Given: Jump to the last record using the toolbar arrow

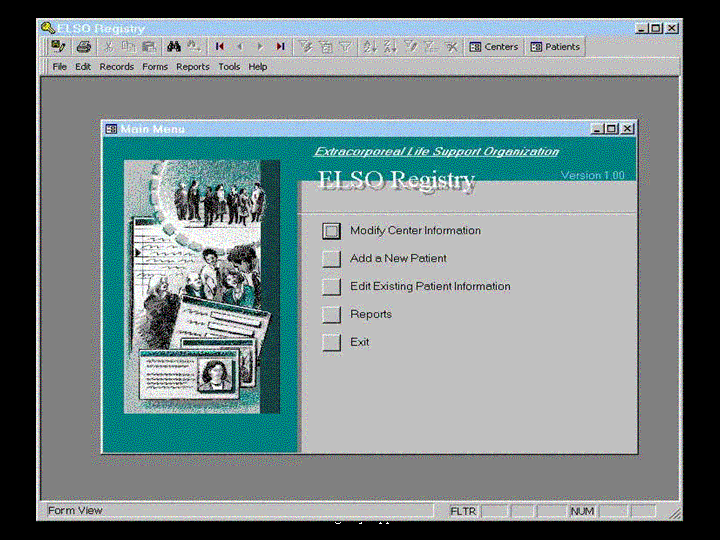Looking at the screenshot, I should coord(280,47).
